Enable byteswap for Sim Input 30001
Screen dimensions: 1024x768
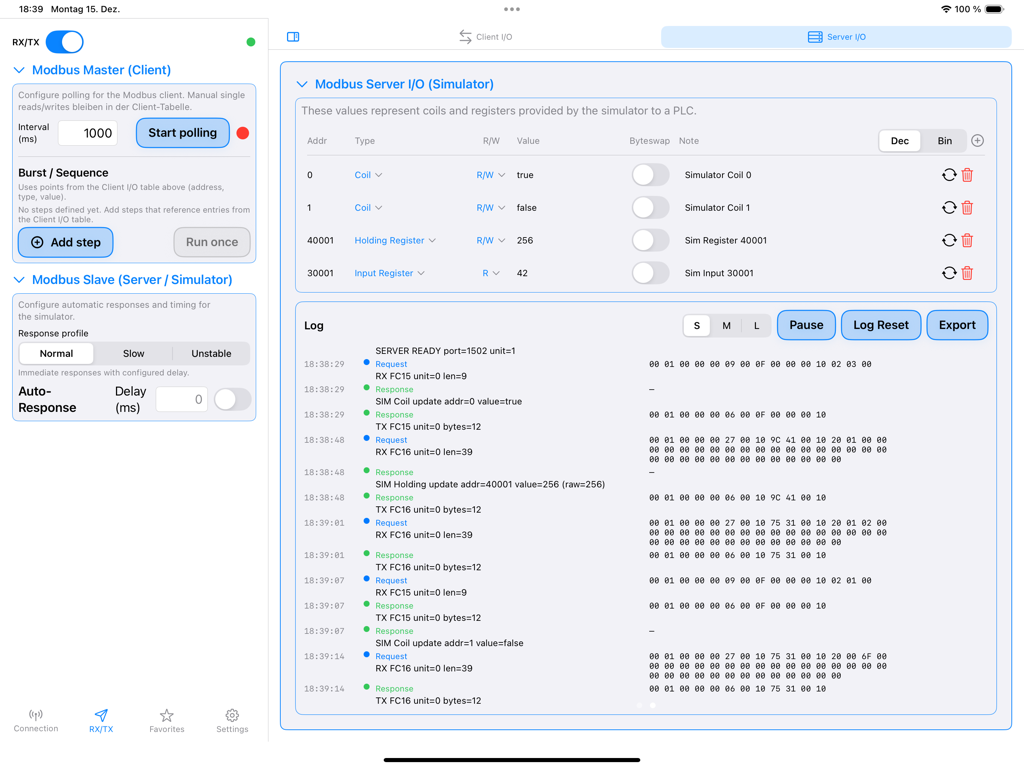[x=649, y=272]
